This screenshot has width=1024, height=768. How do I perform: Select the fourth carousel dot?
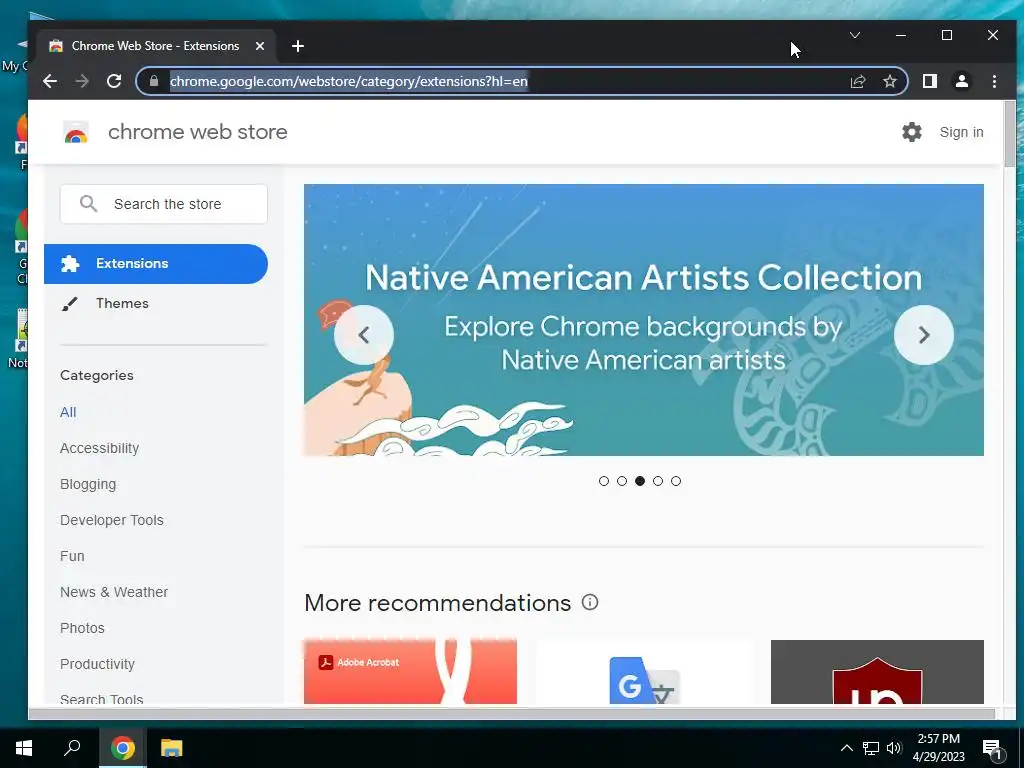(658, 481)
